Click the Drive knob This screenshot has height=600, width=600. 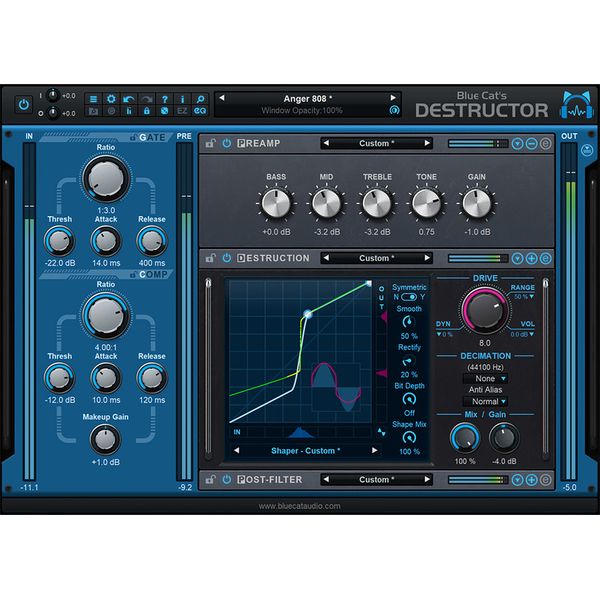tap(485, 311)
